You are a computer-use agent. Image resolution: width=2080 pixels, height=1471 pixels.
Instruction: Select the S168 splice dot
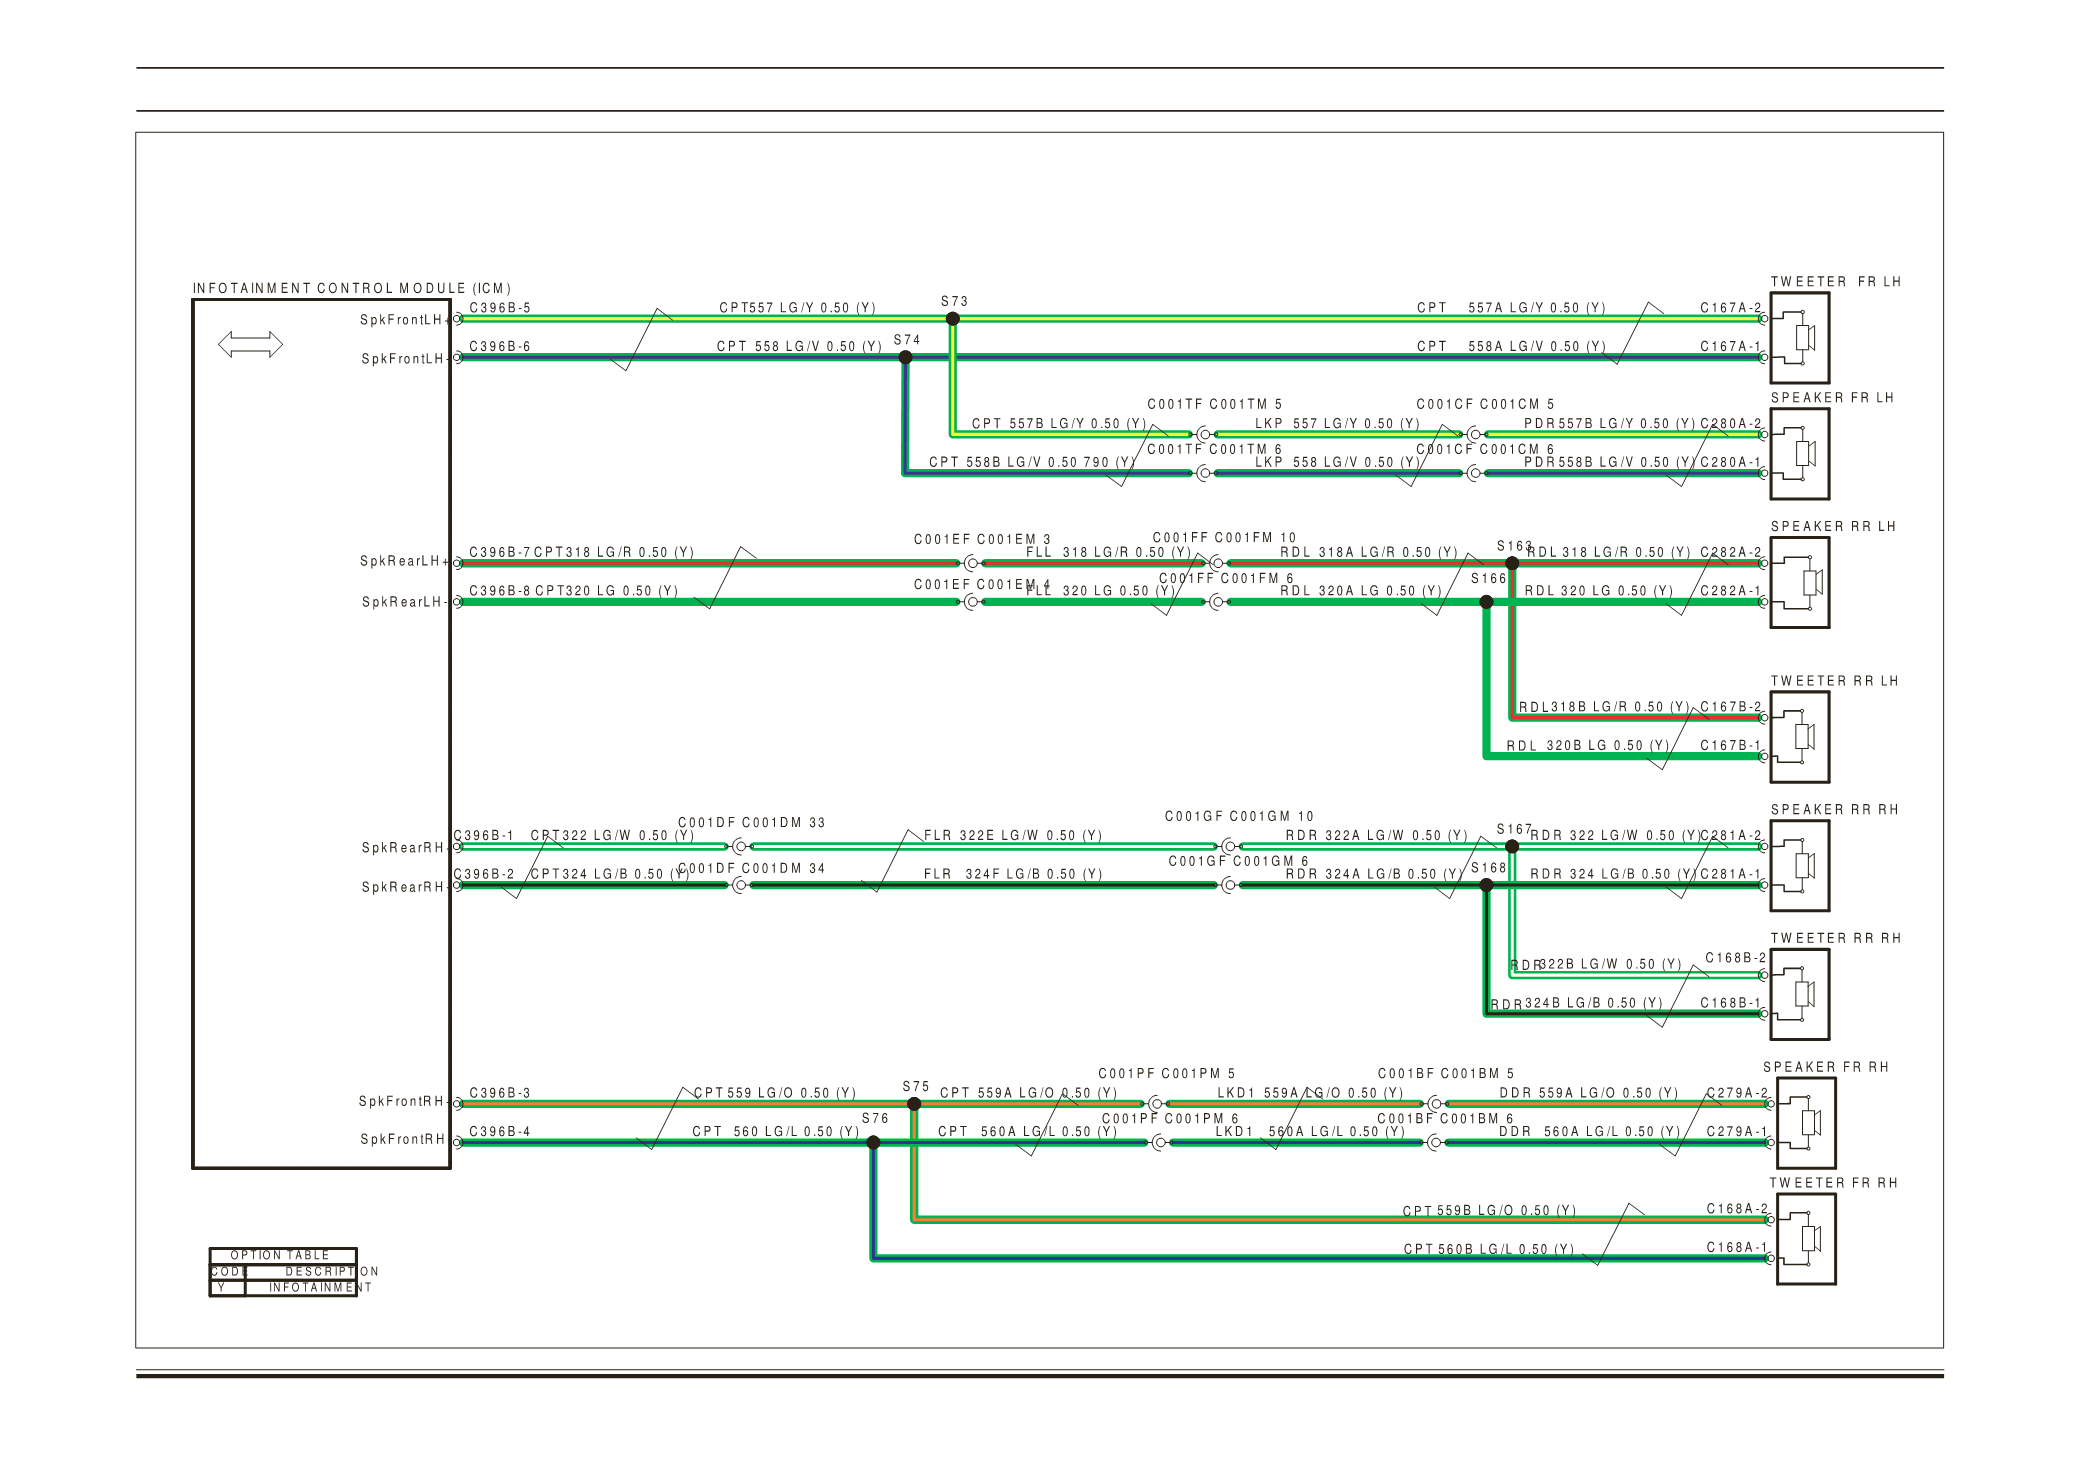pyautogui.click(x=1486, y=885)
